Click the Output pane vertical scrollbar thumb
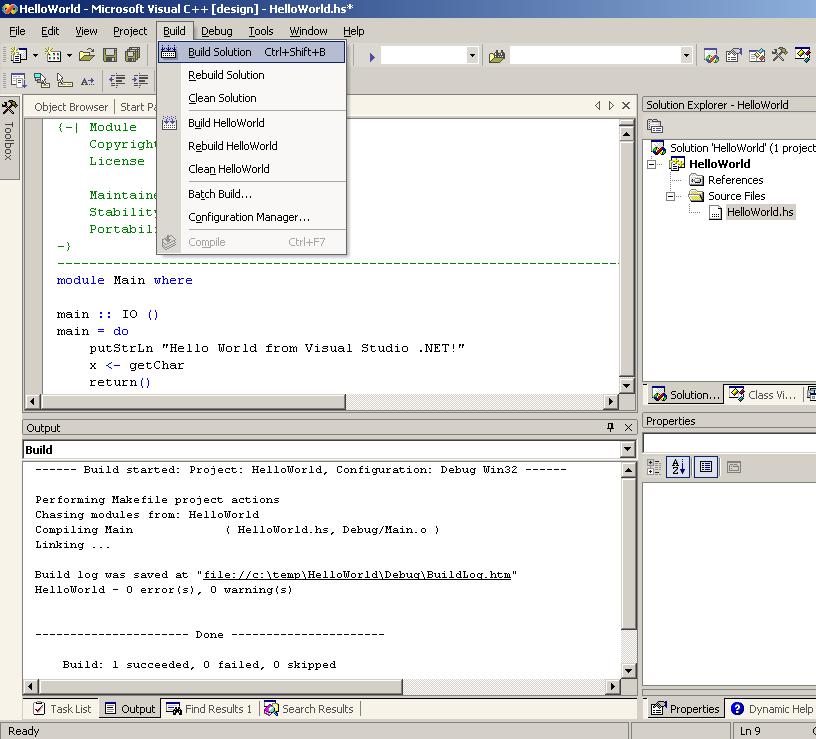816x739 pixels. [x=628, y=554]
